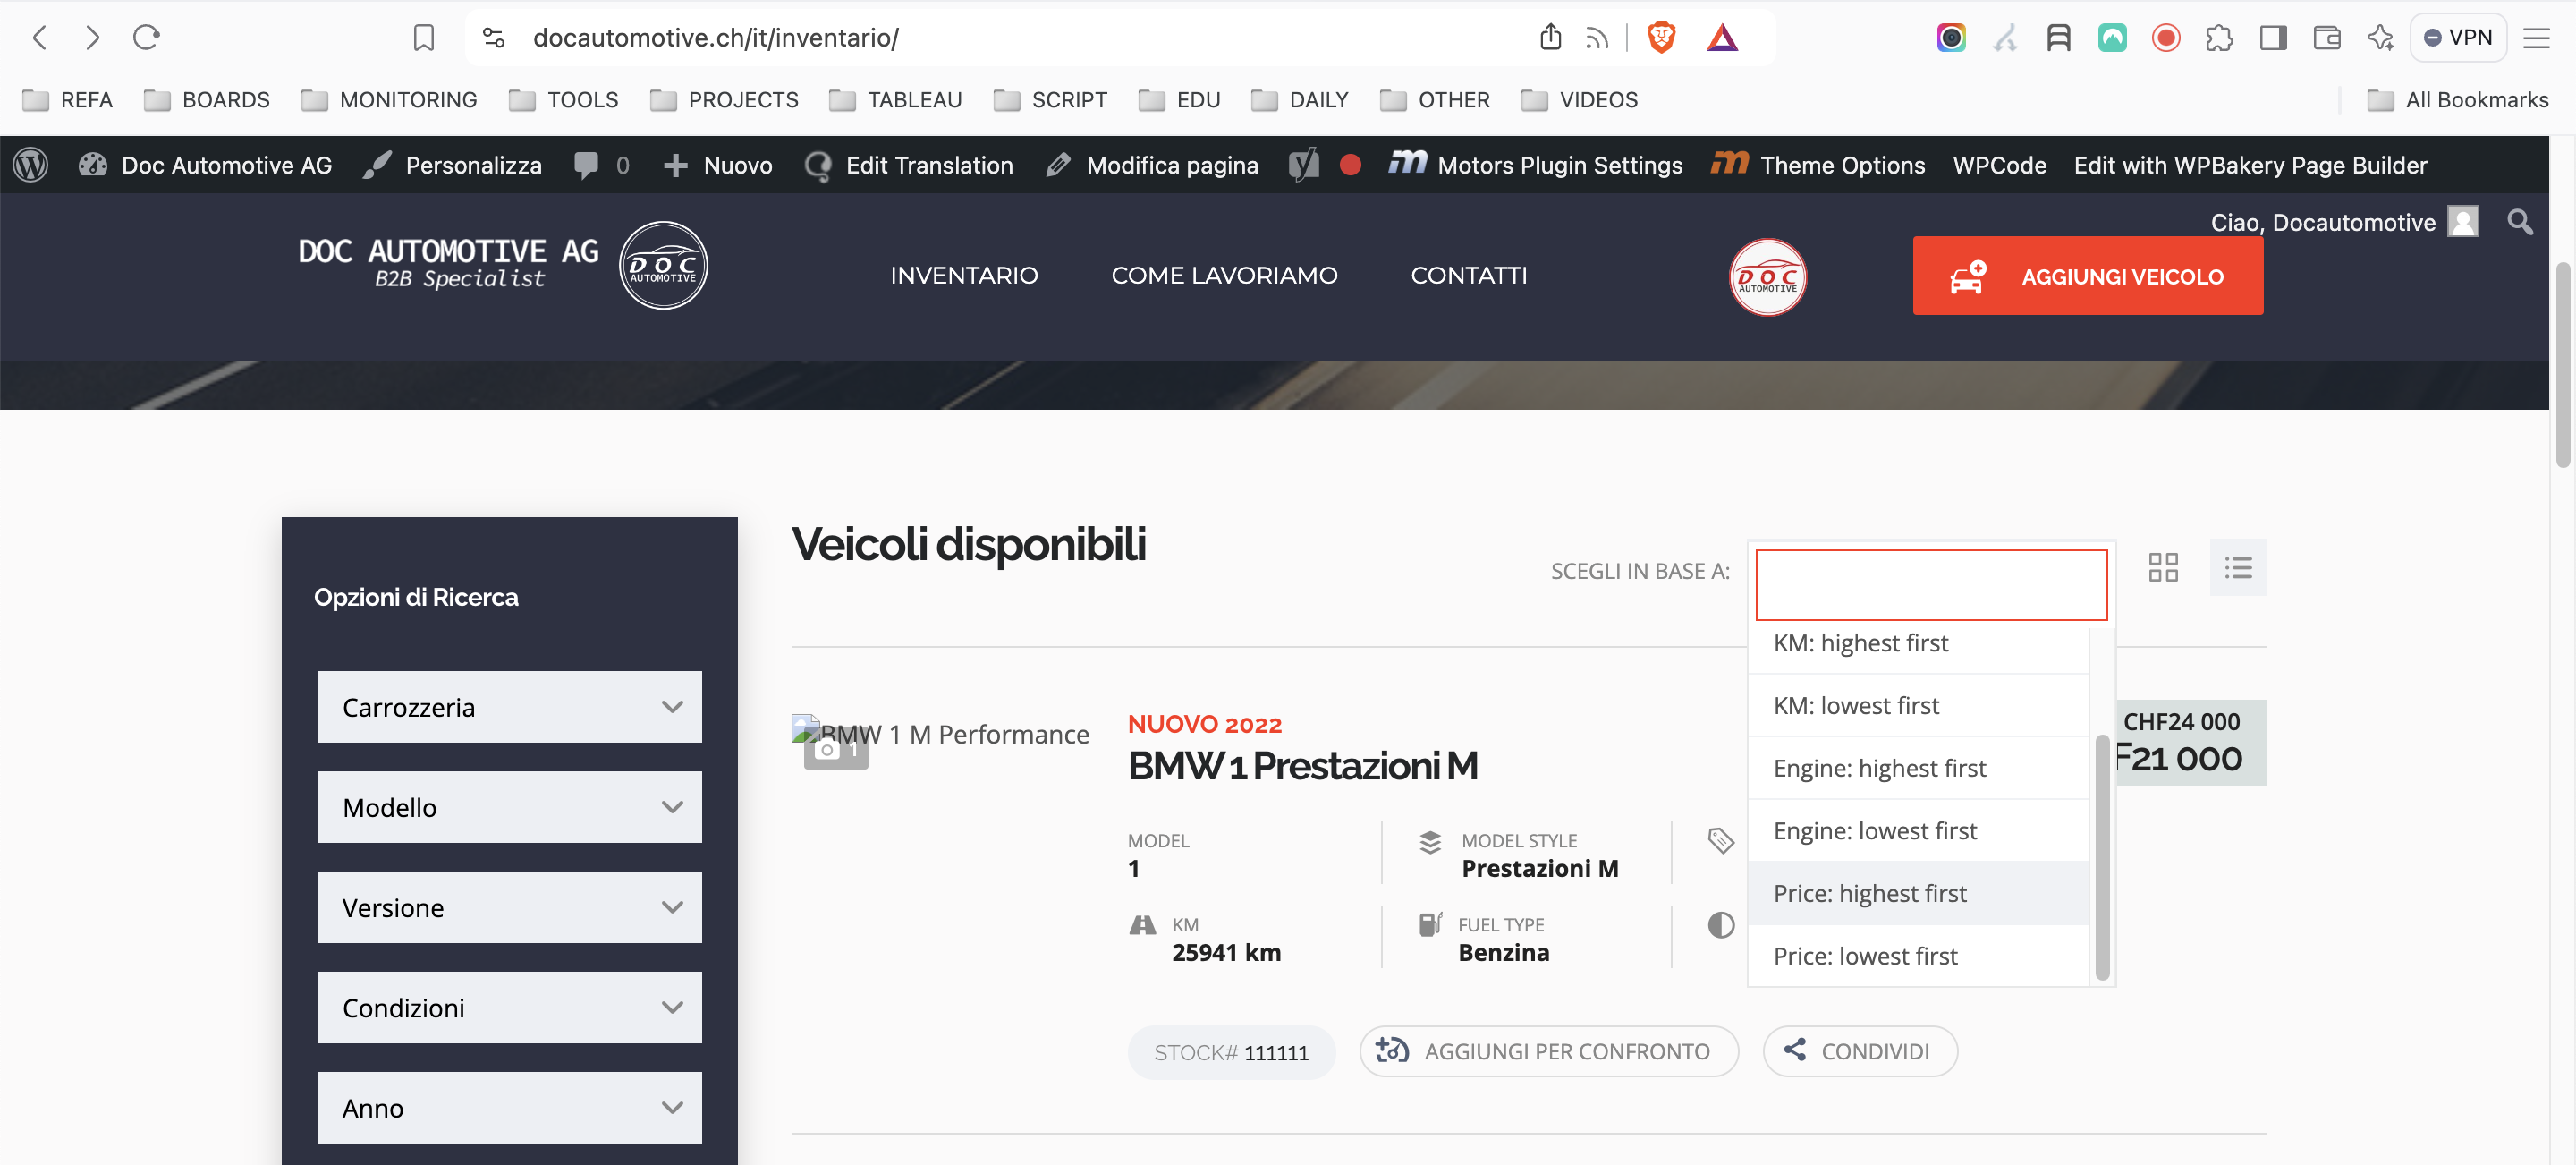Bookmark this page icon
Viewport: 2576px width, 1165px height.
pyautogui.click(x=424, y=38)
